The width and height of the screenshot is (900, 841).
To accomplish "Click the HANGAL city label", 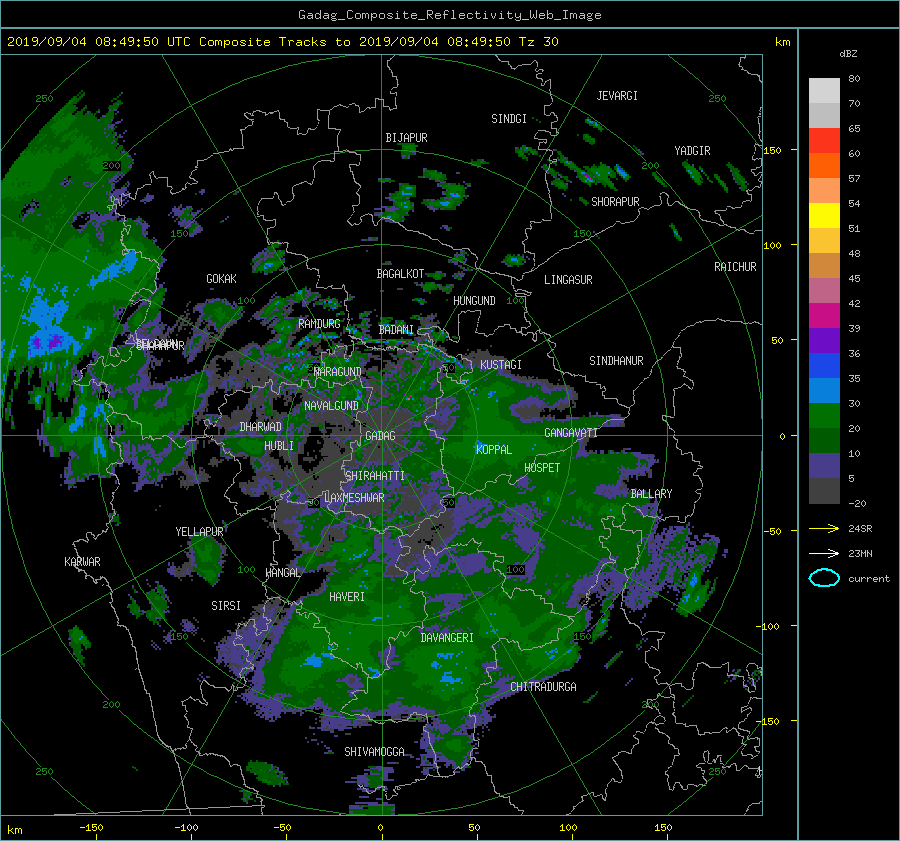I will (x=283, y=573).
